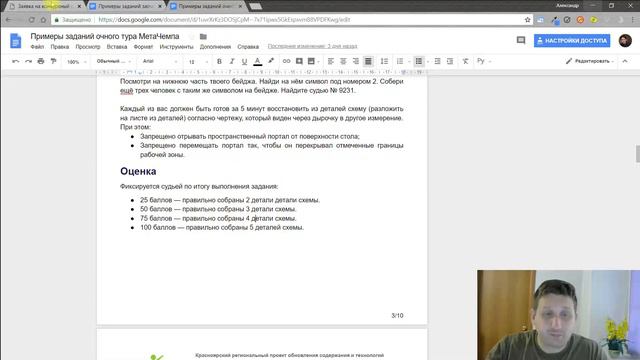Viewport: 640px width, 360px height.
Task: Open a new browser tab
Action: [256, 6]
